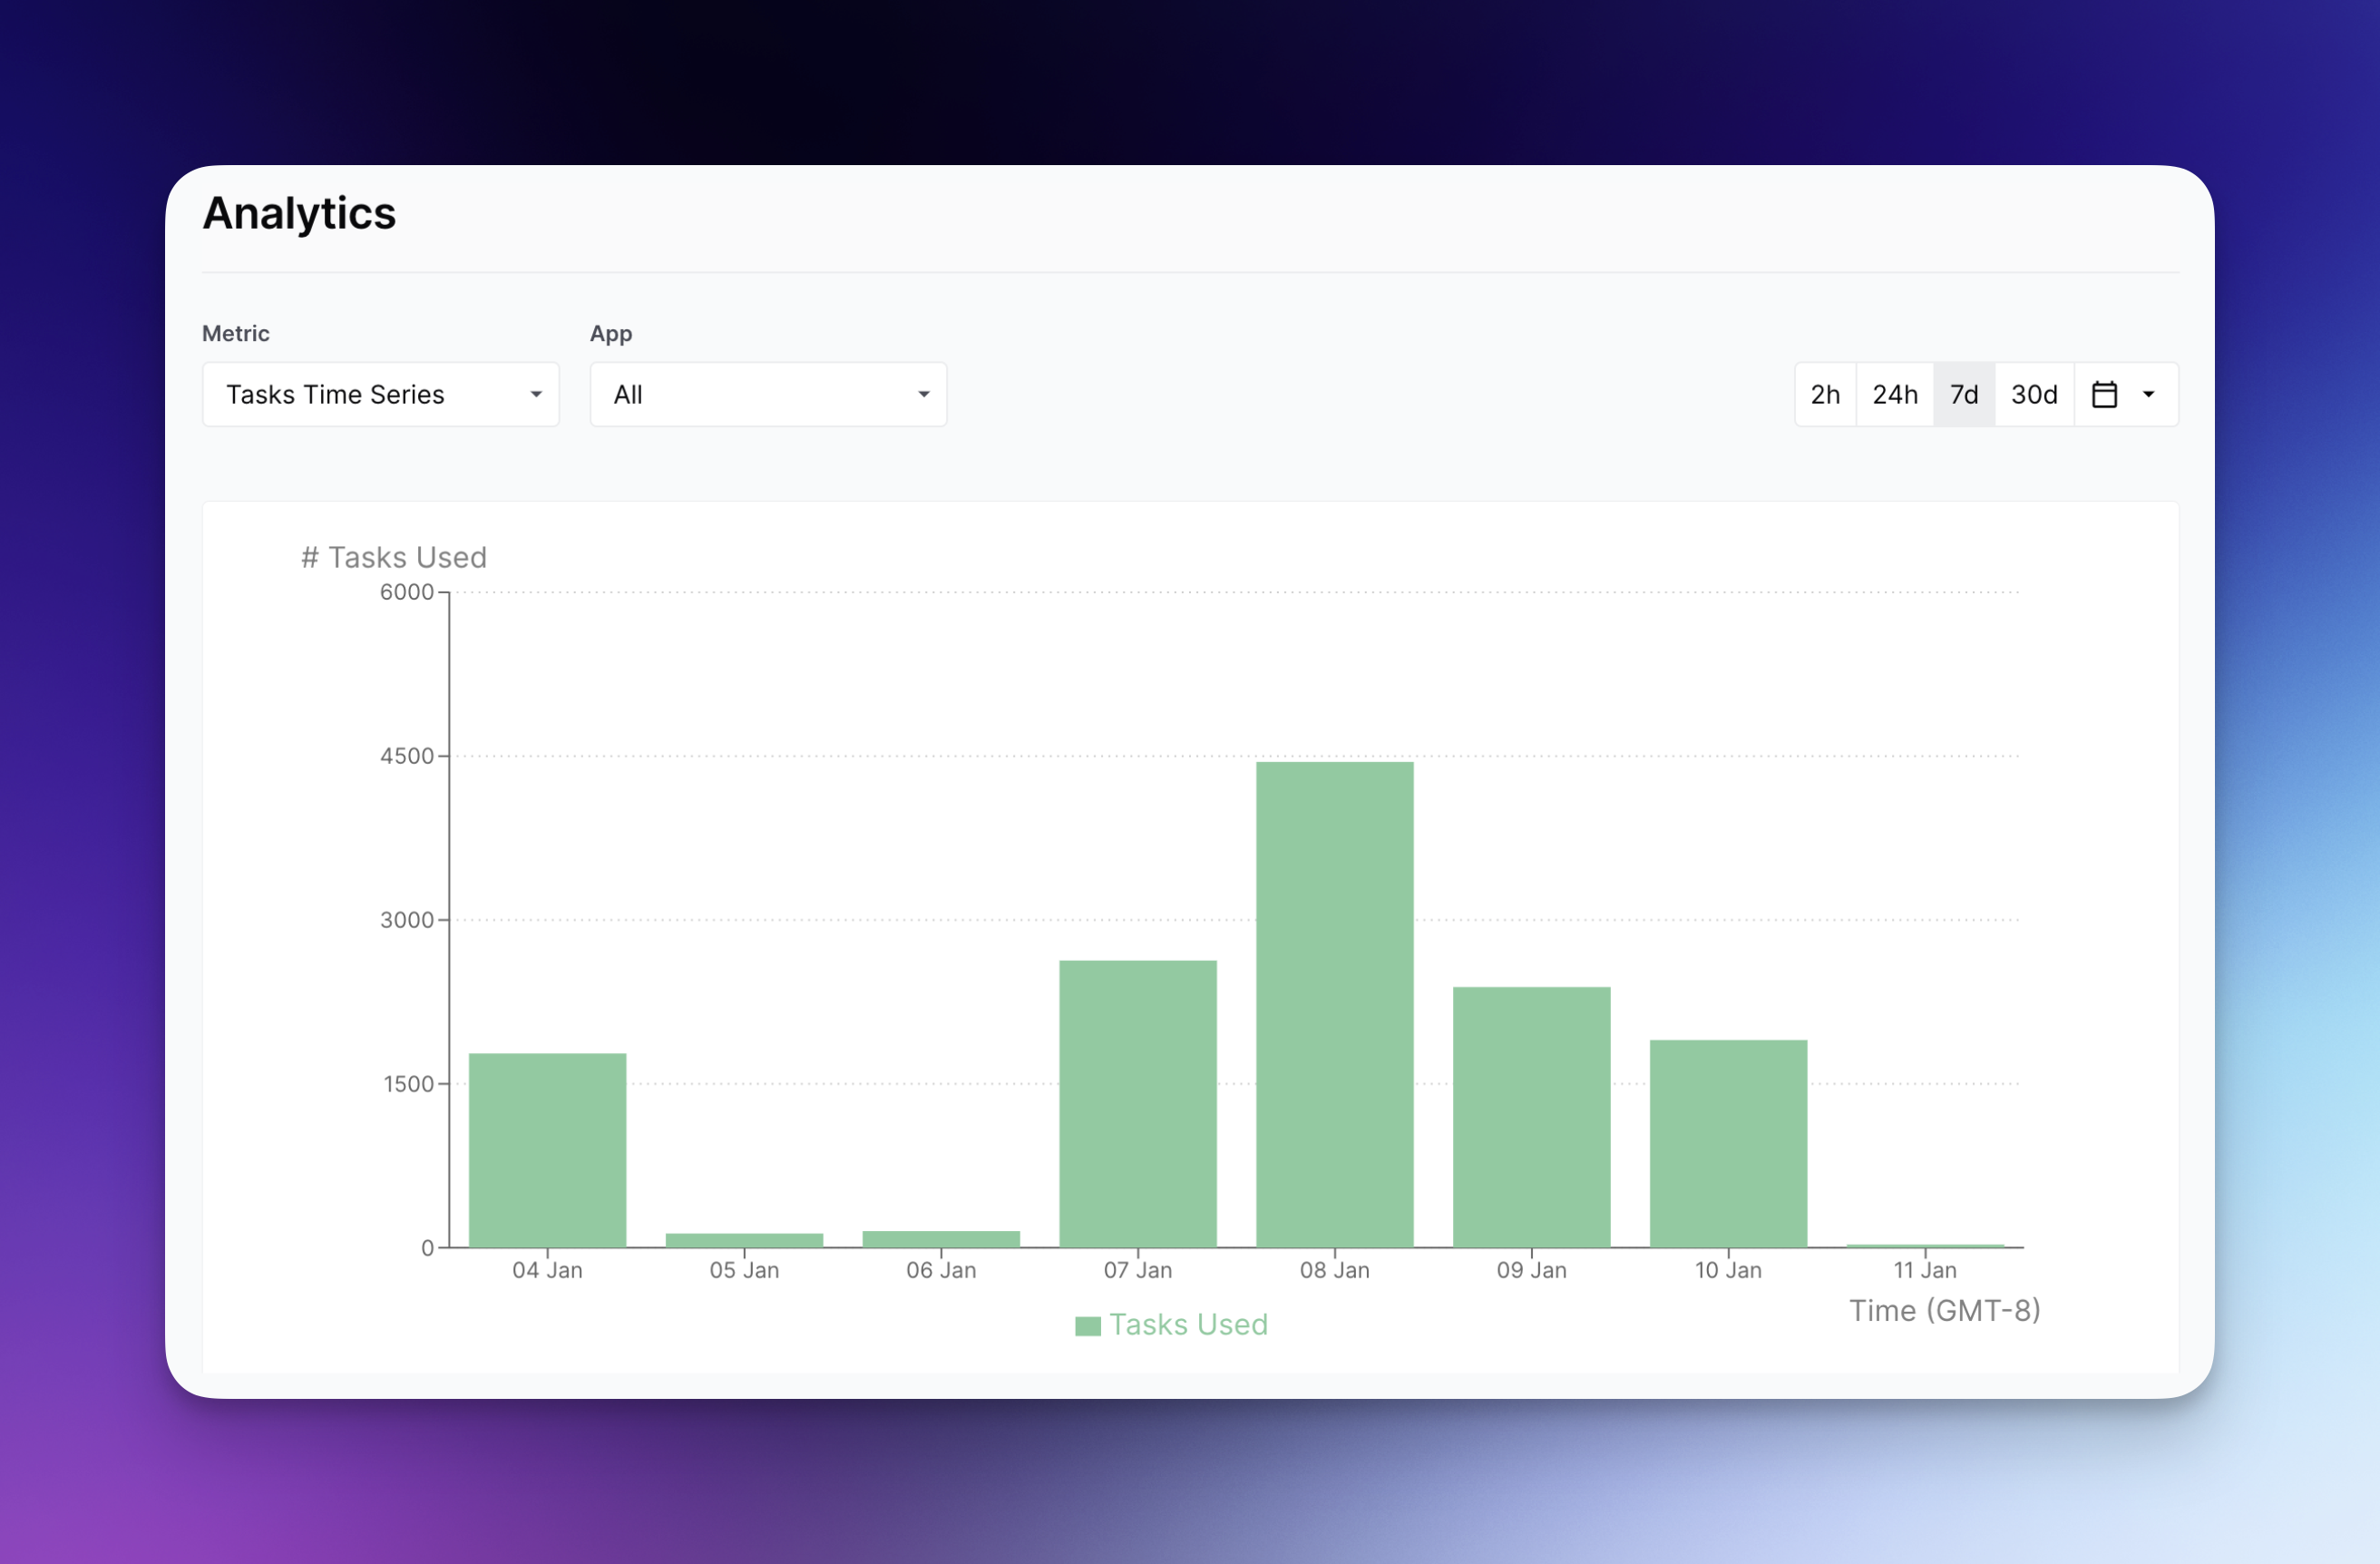
Task: Expand the custom date range arrow
Action: pos(2148,394)
